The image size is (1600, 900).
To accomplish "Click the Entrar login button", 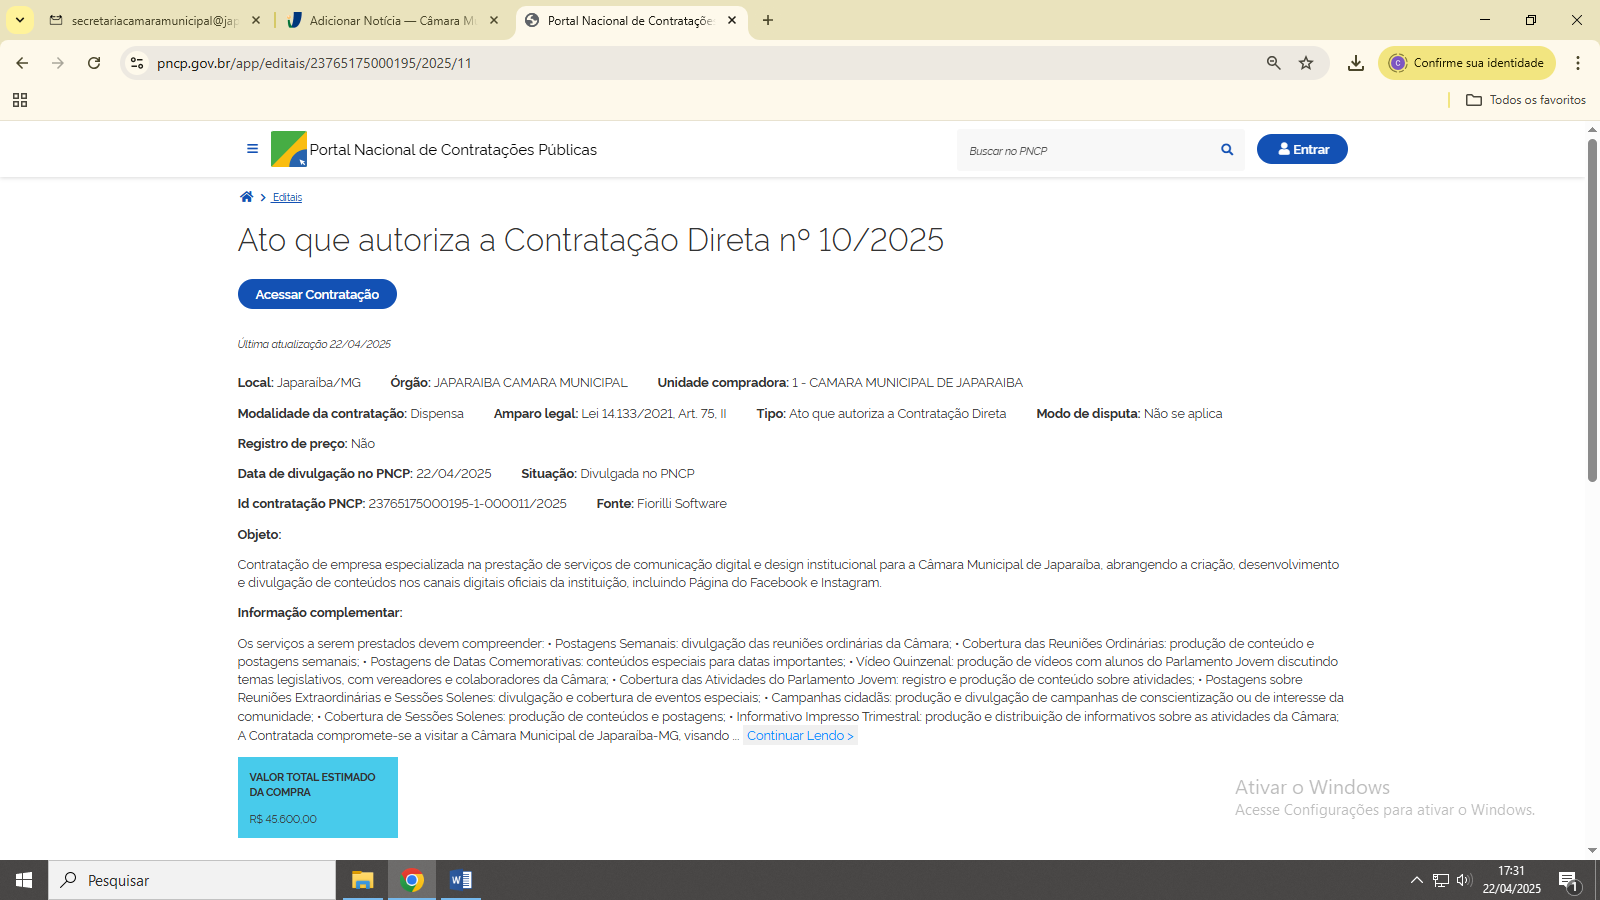I will (x=1302, y=149).
